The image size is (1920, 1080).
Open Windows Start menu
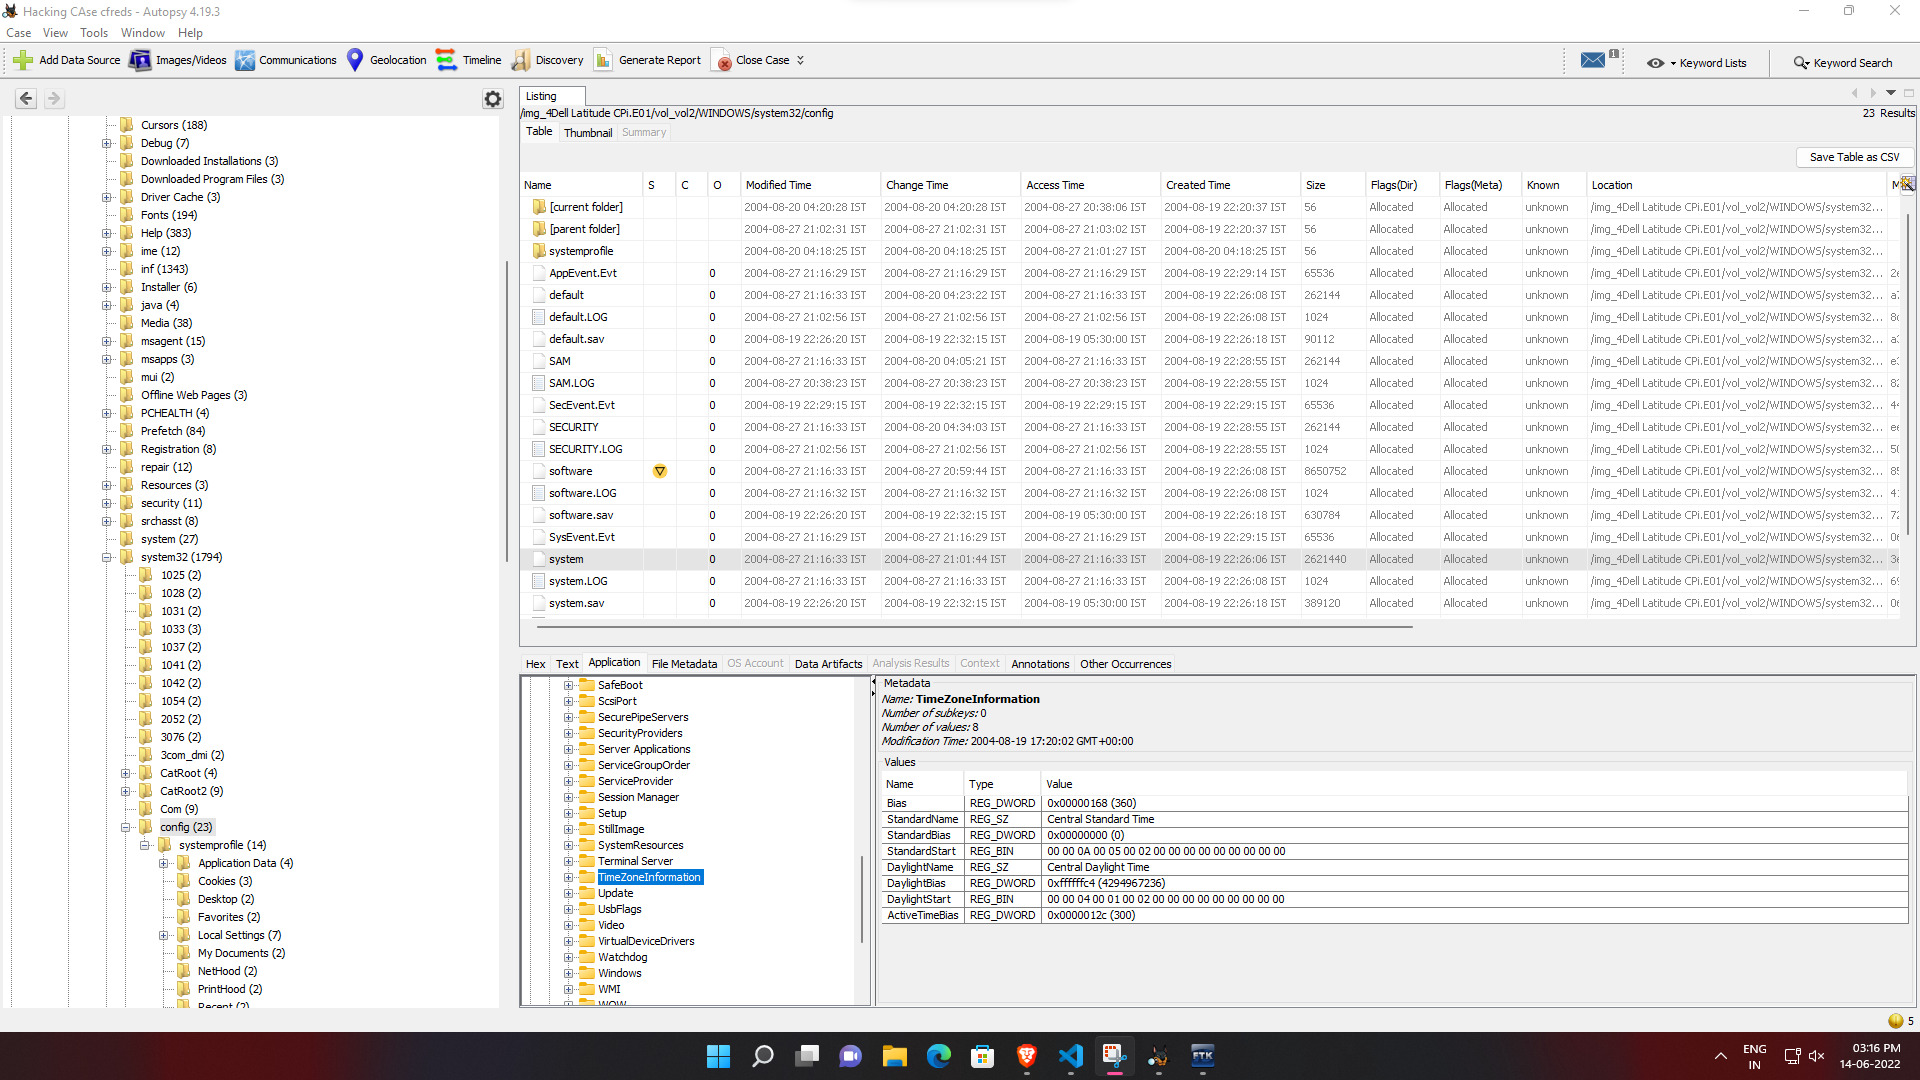coord(718,1056)
